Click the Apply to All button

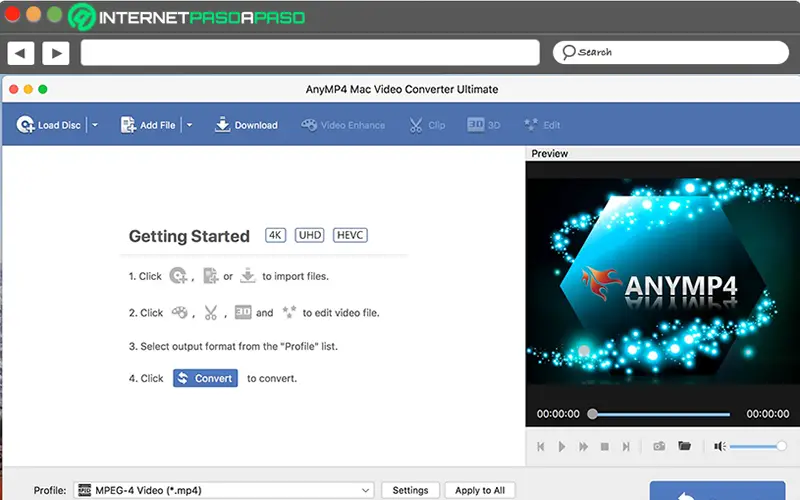pyautogui.click(x=480, y=490)
